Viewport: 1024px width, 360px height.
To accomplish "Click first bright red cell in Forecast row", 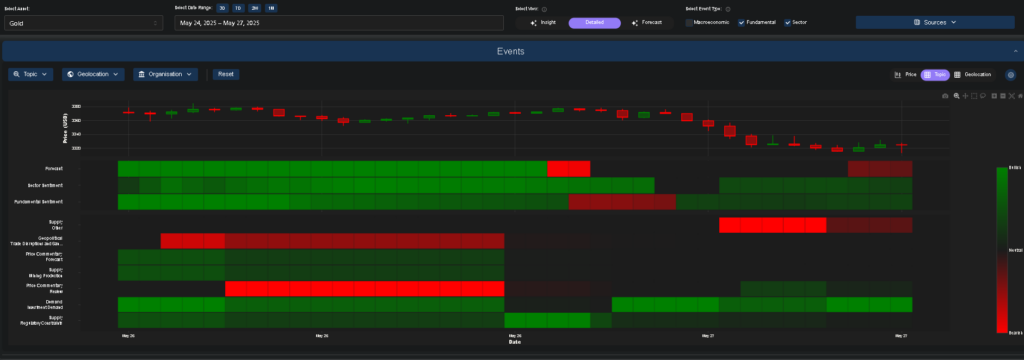I will (x=558, y=169).
